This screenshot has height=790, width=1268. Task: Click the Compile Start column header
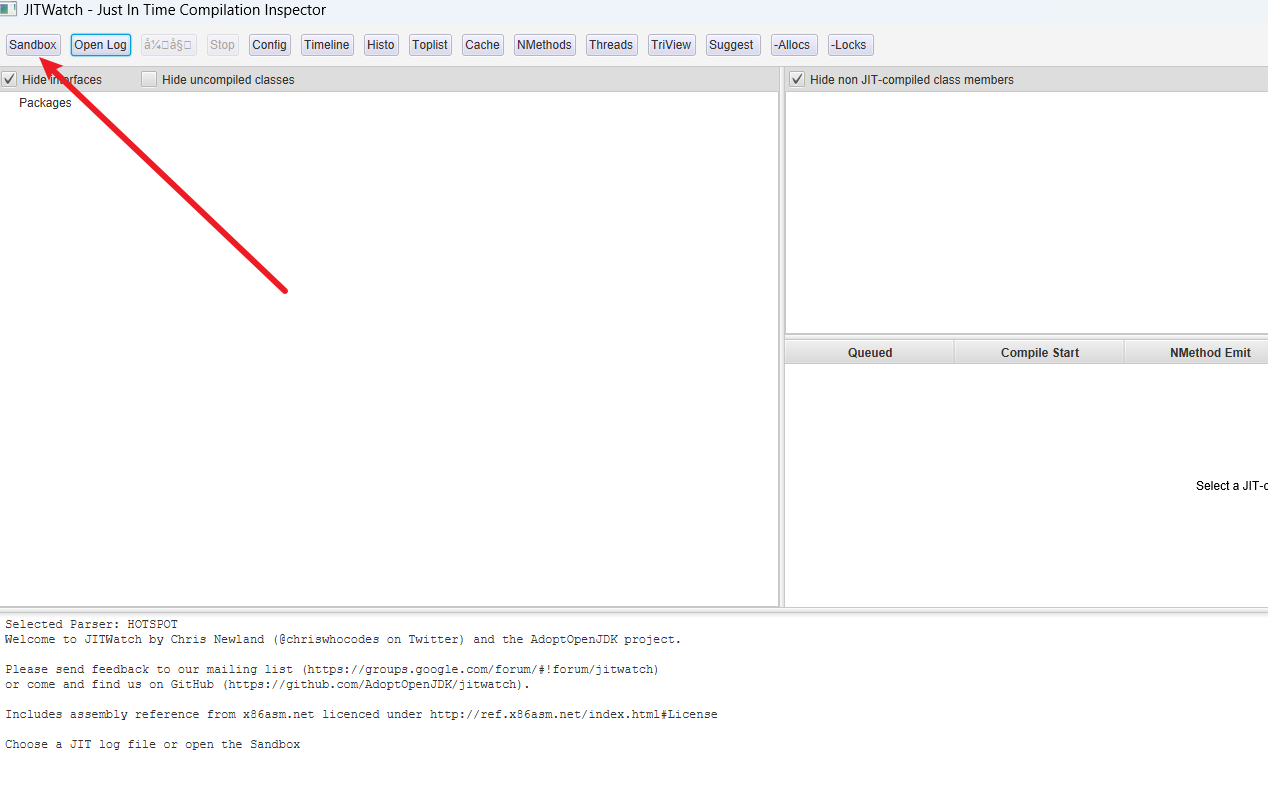coord(1039,353)
